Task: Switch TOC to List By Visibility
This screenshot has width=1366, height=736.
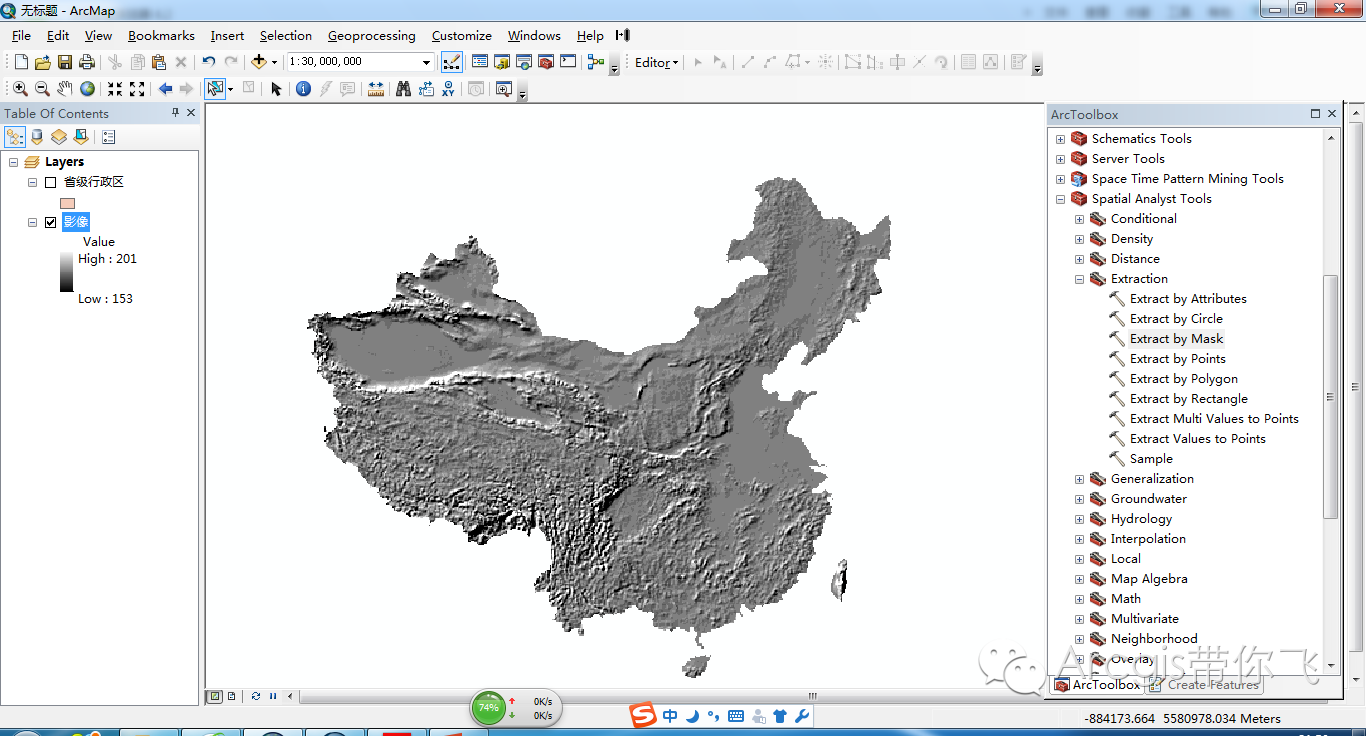Action: click(59, 137)
